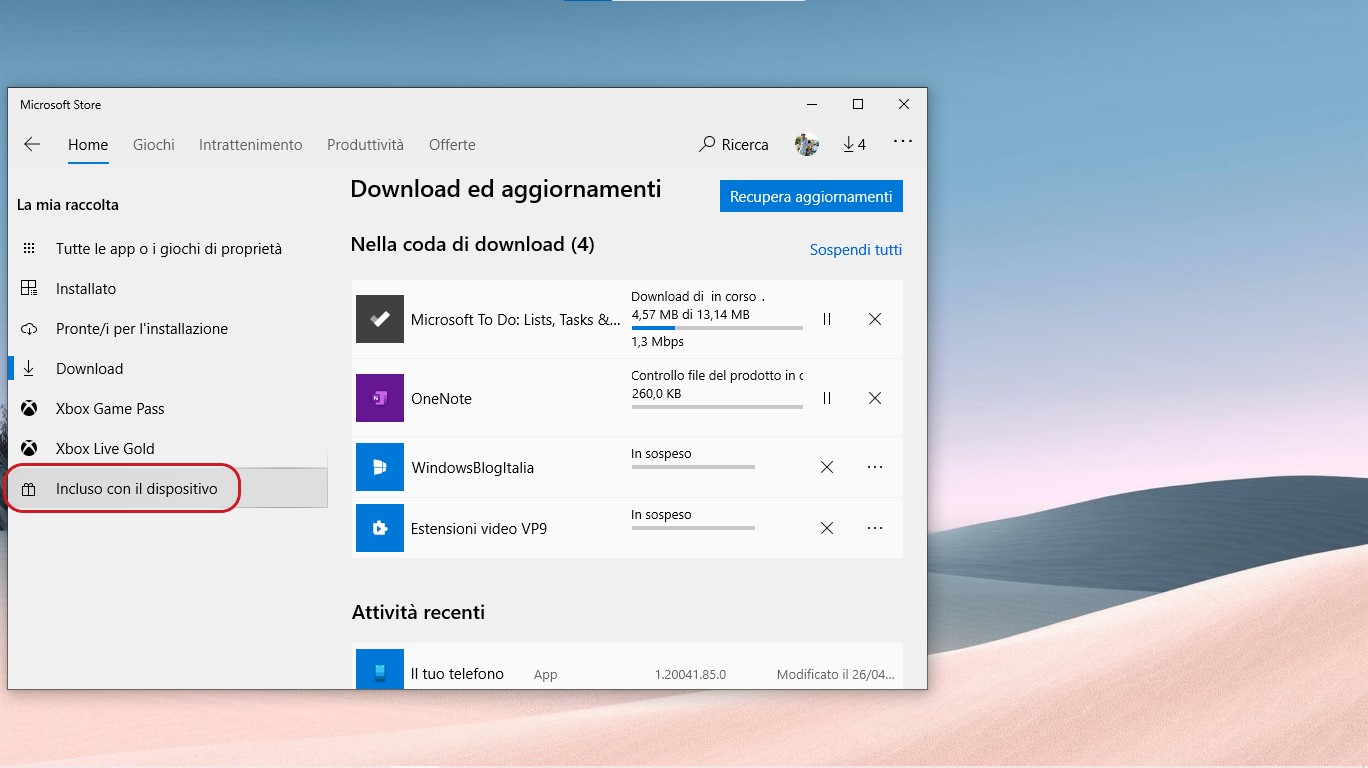
Task: Click the 1,3 Mbps speed text
Action: [x=658, y=342]
